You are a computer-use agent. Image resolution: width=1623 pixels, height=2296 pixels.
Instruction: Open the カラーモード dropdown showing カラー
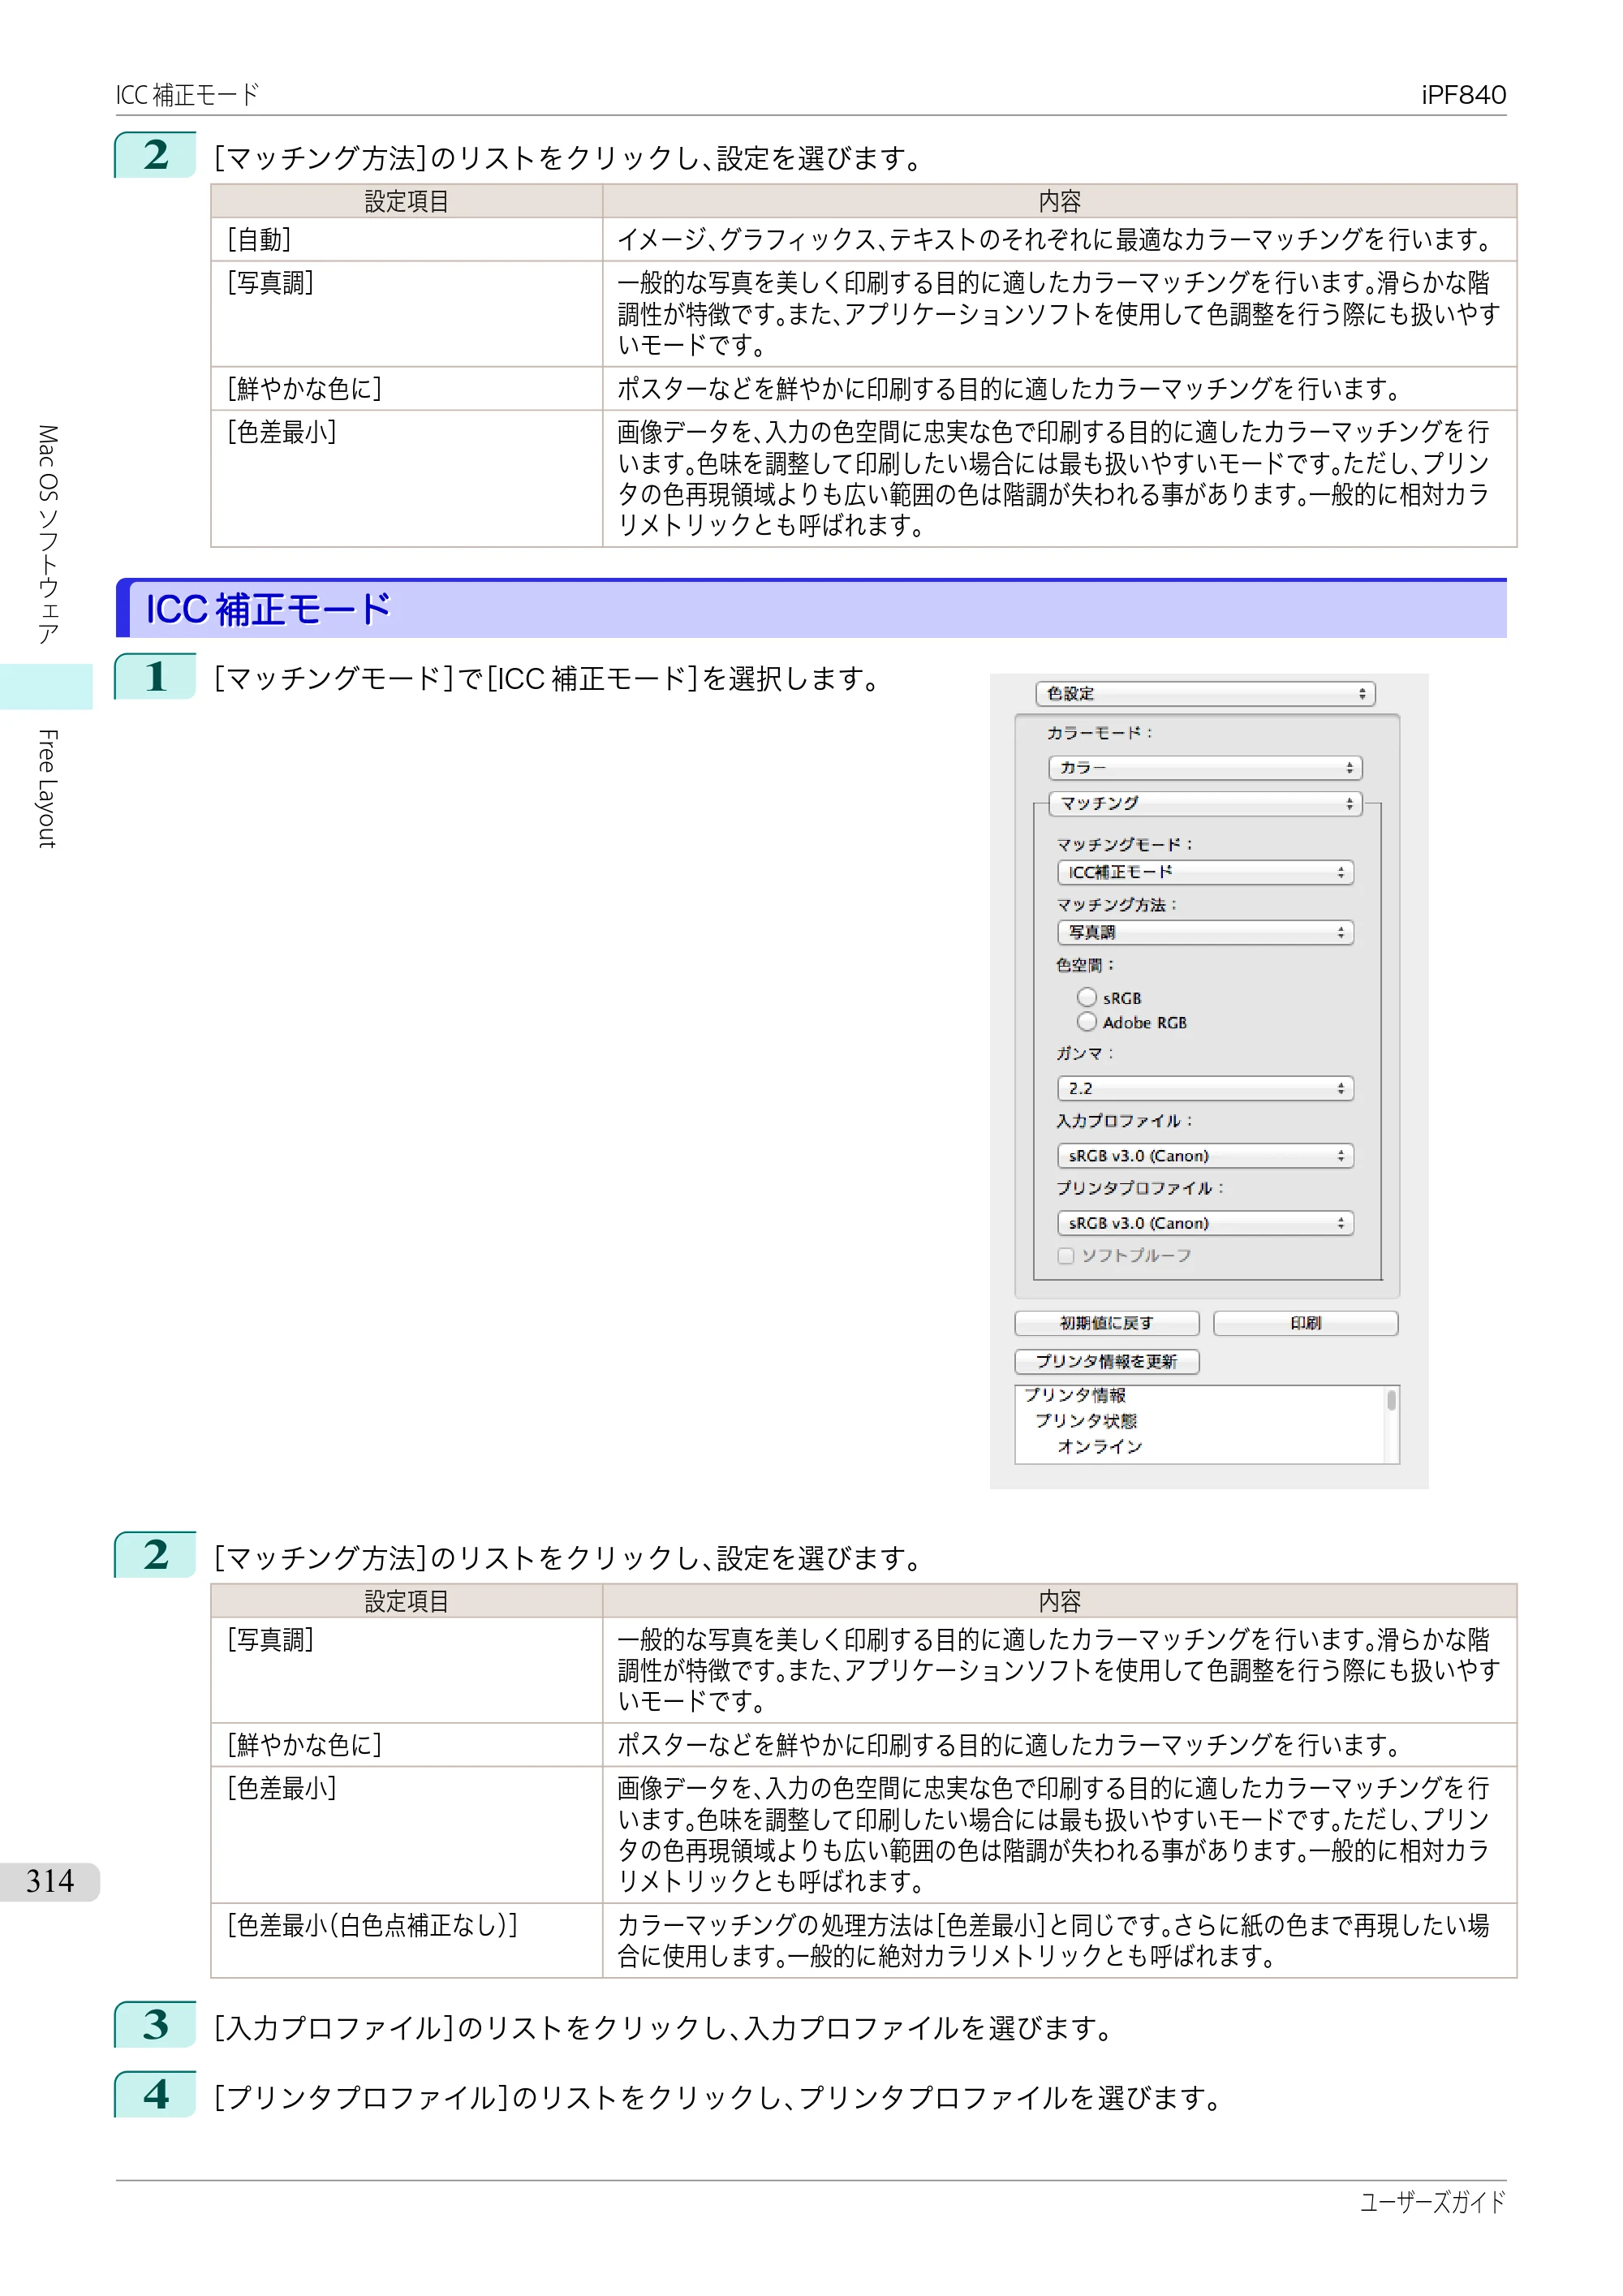tap(1205, 767)
